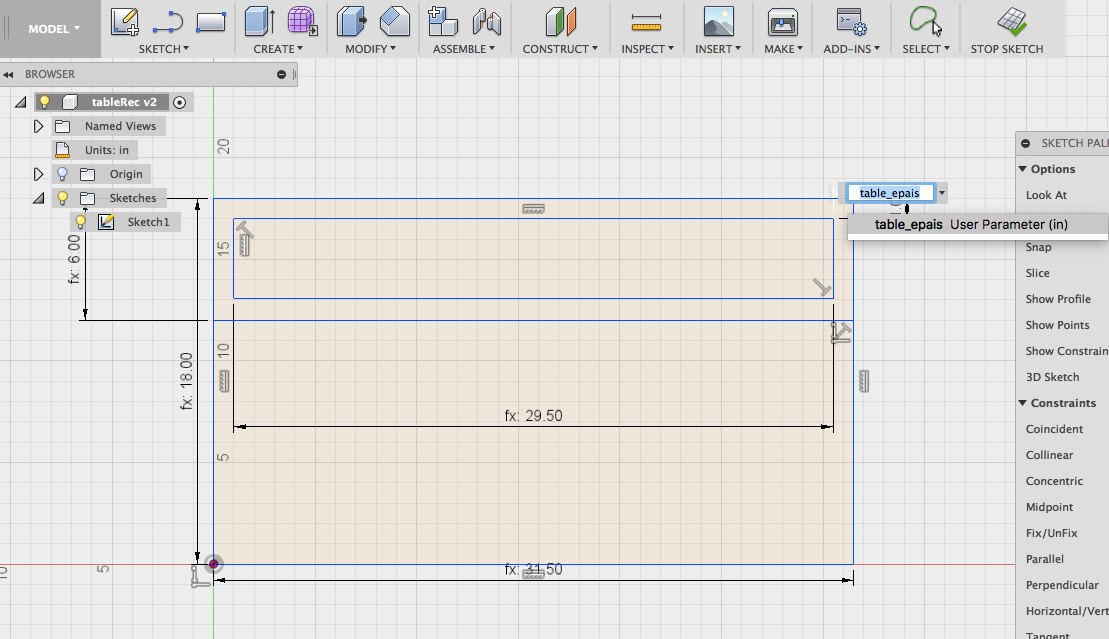Click Perpendicular constraint option
1109x639 pixels.
click(1062, 585)
